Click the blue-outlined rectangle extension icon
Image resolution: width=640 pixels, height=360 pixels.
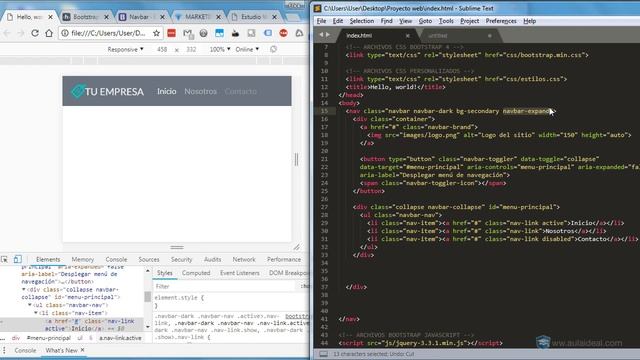[x=267, y=33]
